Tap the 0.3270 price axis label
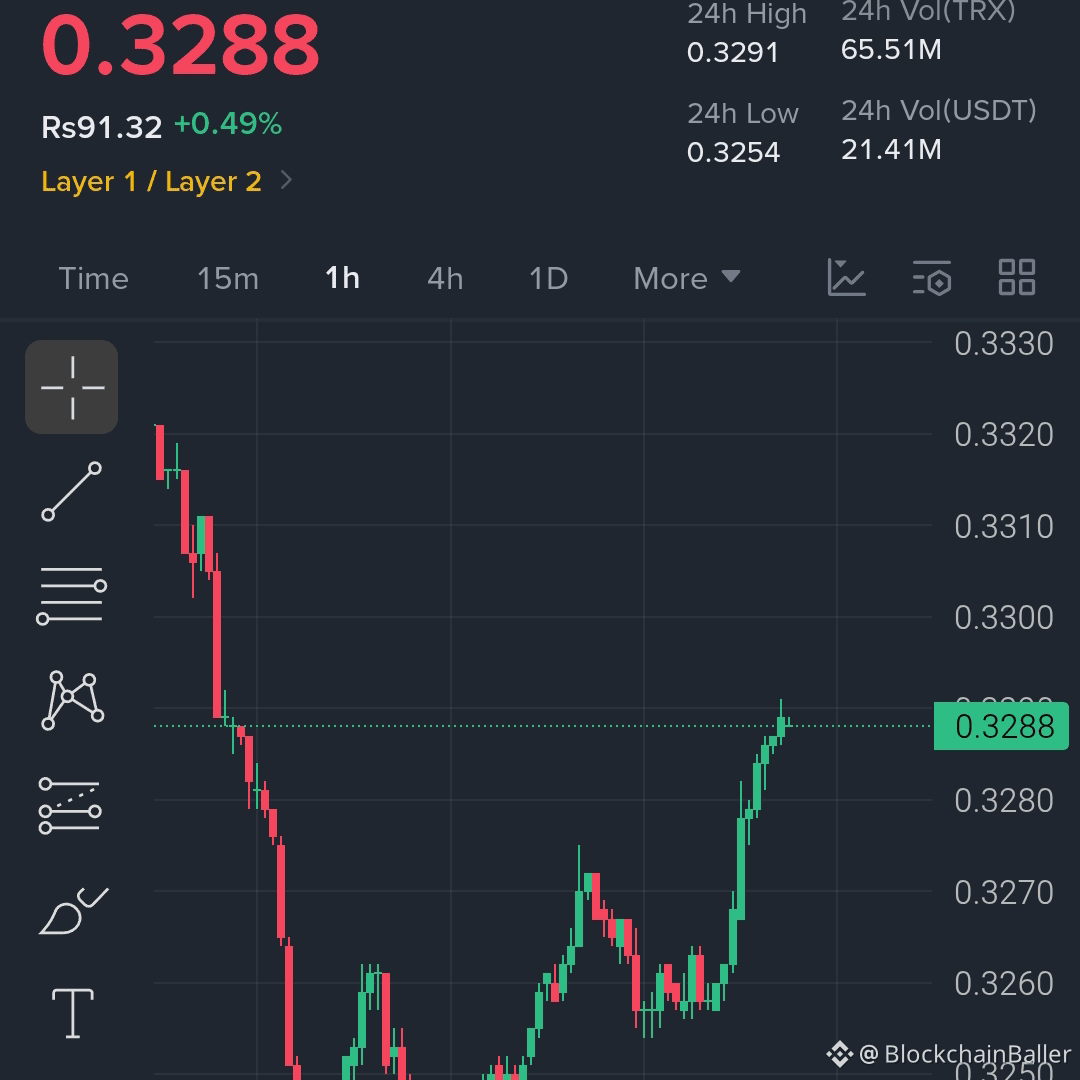The image size is (1080, 1080). point(1004,893)
